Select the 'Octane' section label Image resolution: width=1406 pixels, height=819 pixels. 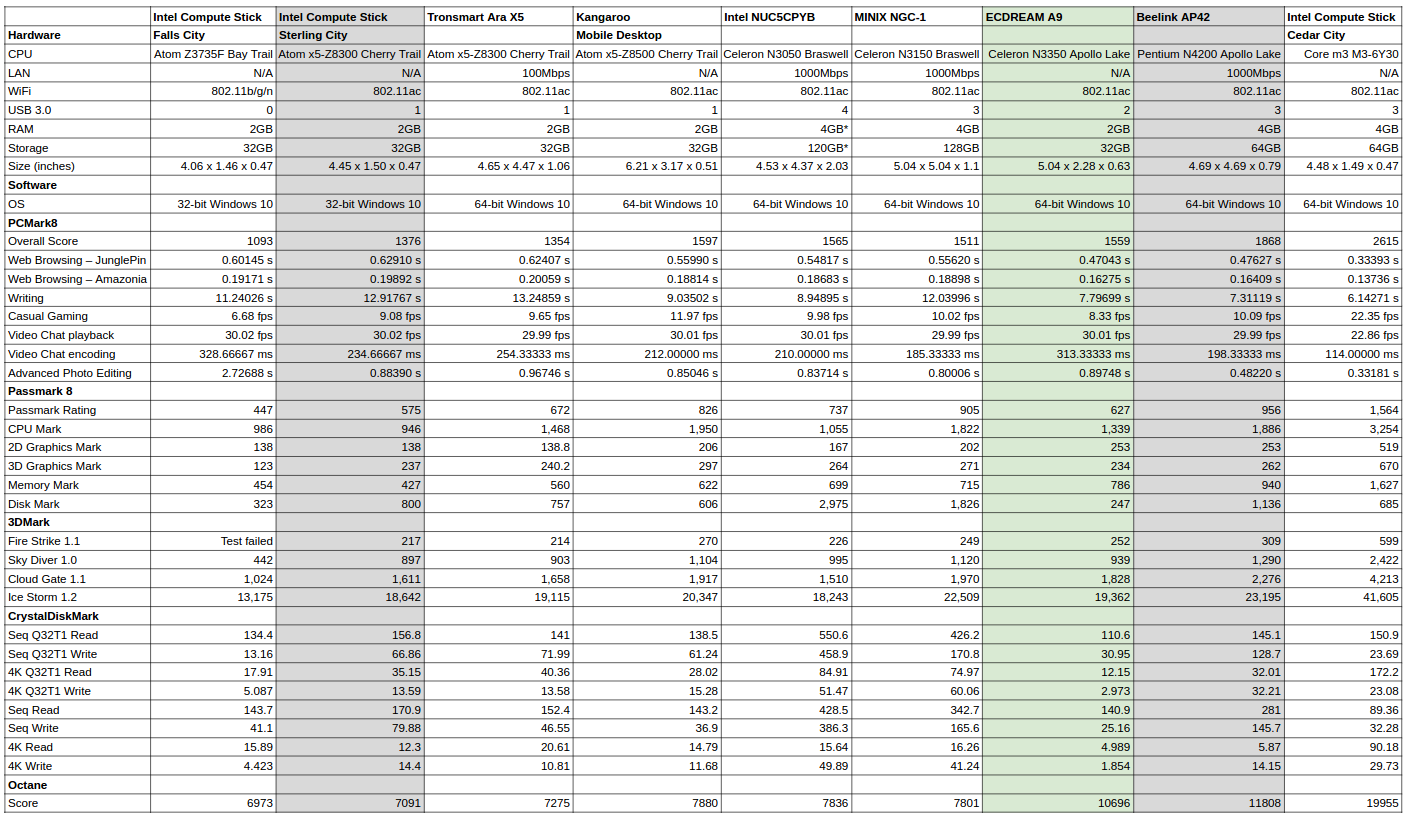click(x=78, y=785)
